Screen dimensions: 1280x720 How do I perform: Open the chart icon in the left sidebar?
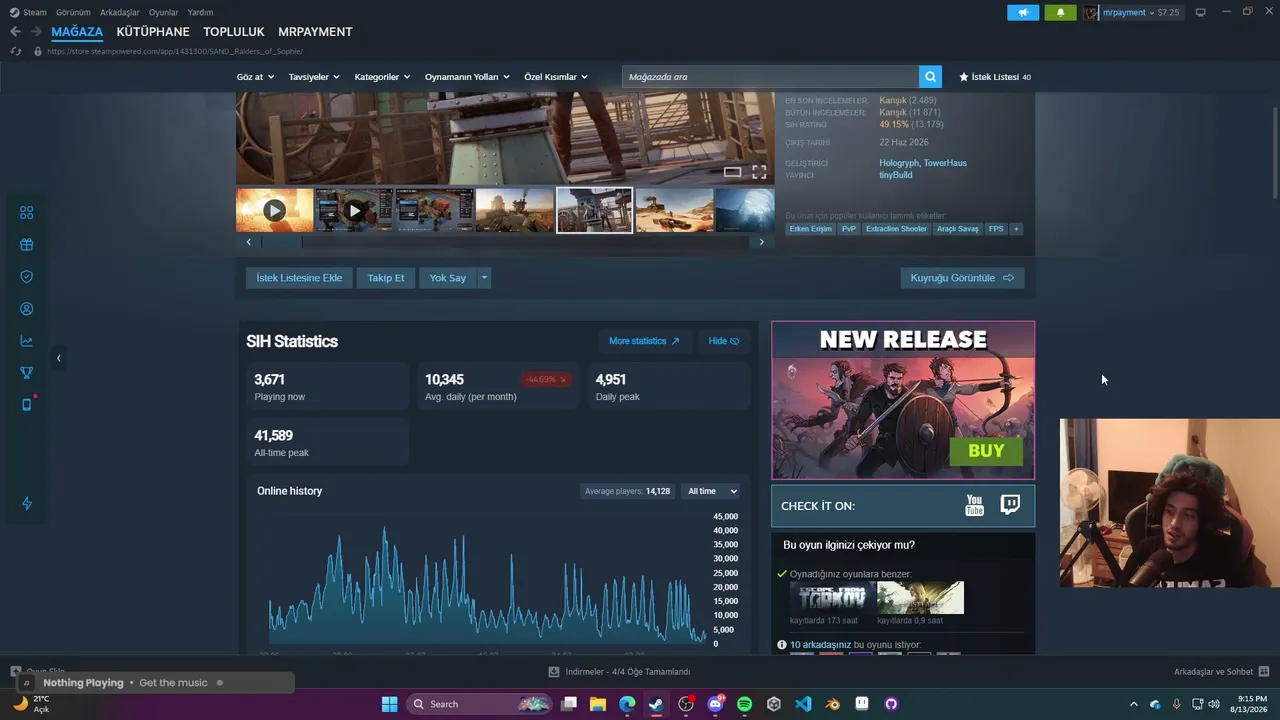(27, 341)
